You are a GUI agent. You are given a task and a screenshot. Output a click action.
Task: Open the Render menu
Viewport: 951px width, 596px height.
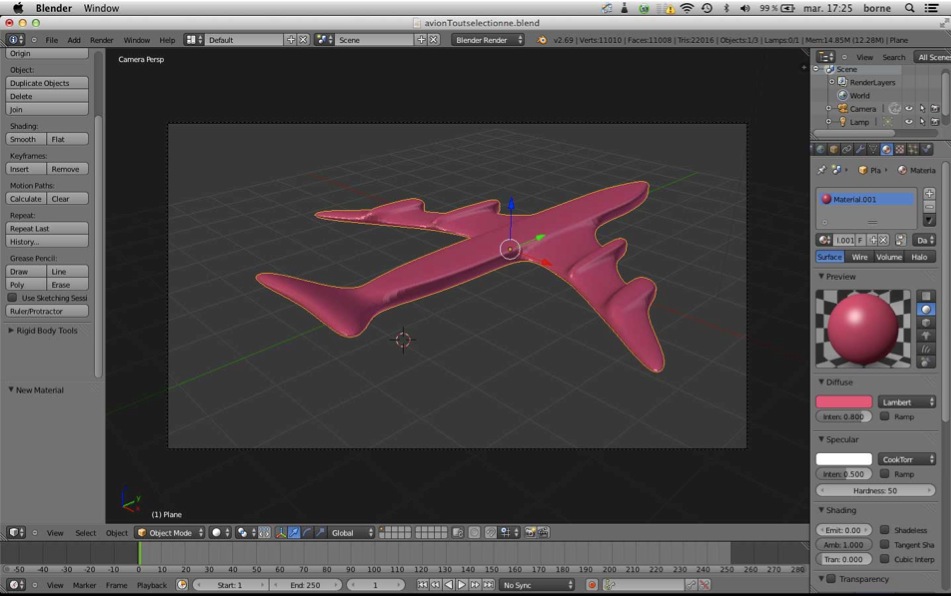coord(102,40)
